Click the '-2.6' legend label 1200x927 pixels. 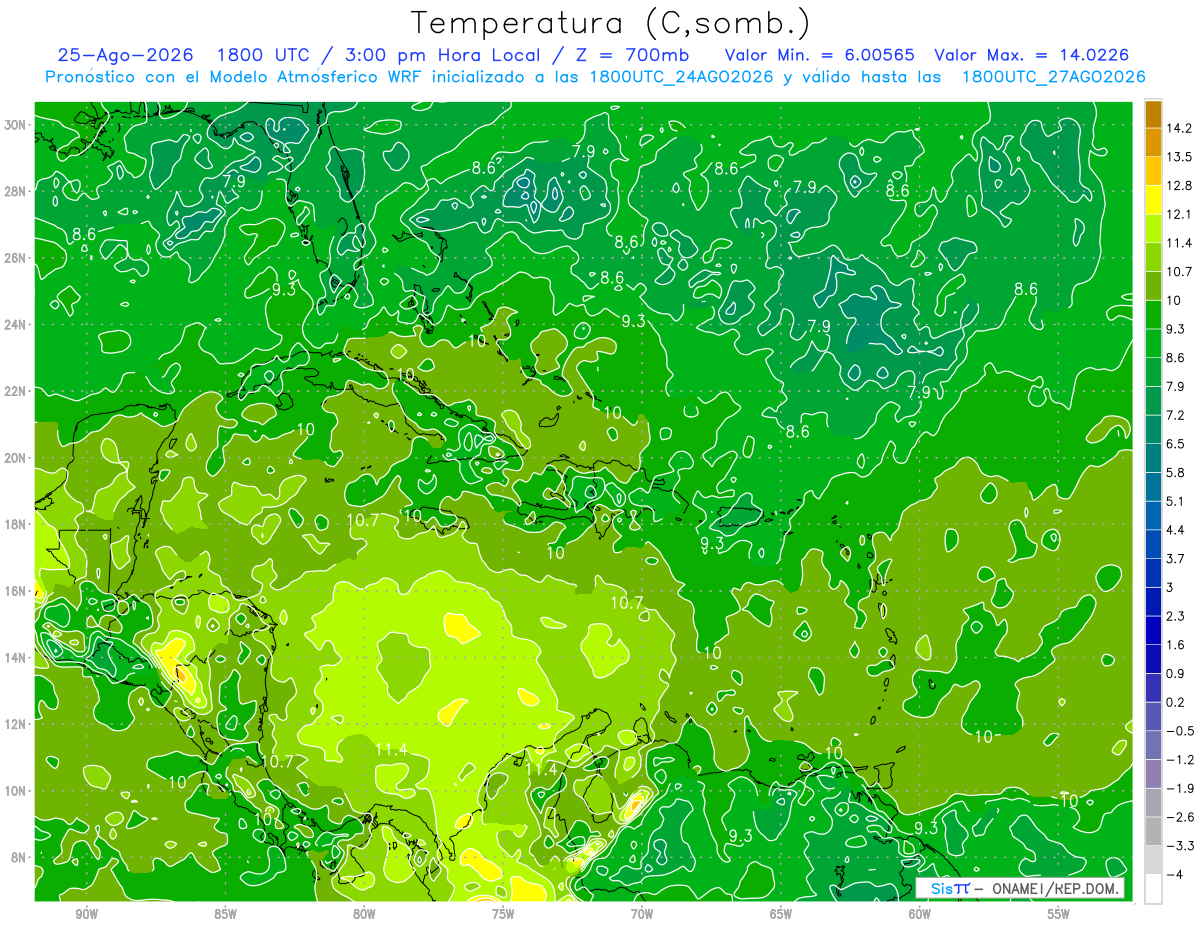tap(1179, 817)
